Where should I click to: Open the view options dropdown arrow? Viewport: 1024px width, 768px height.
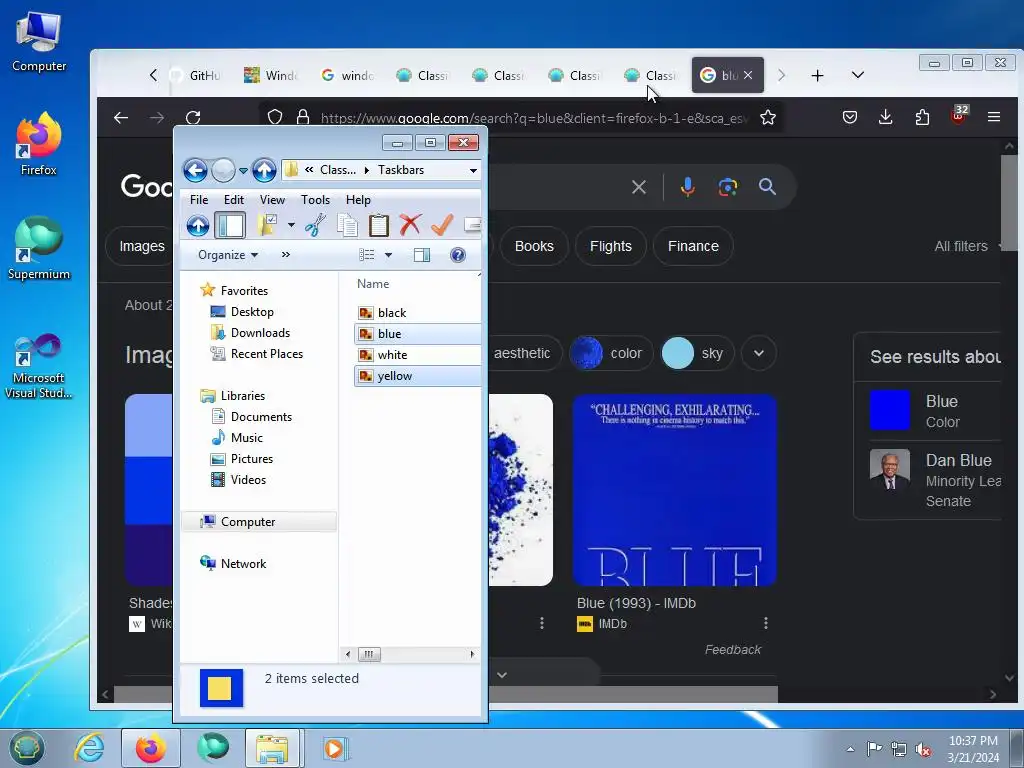tap(389, 255)
